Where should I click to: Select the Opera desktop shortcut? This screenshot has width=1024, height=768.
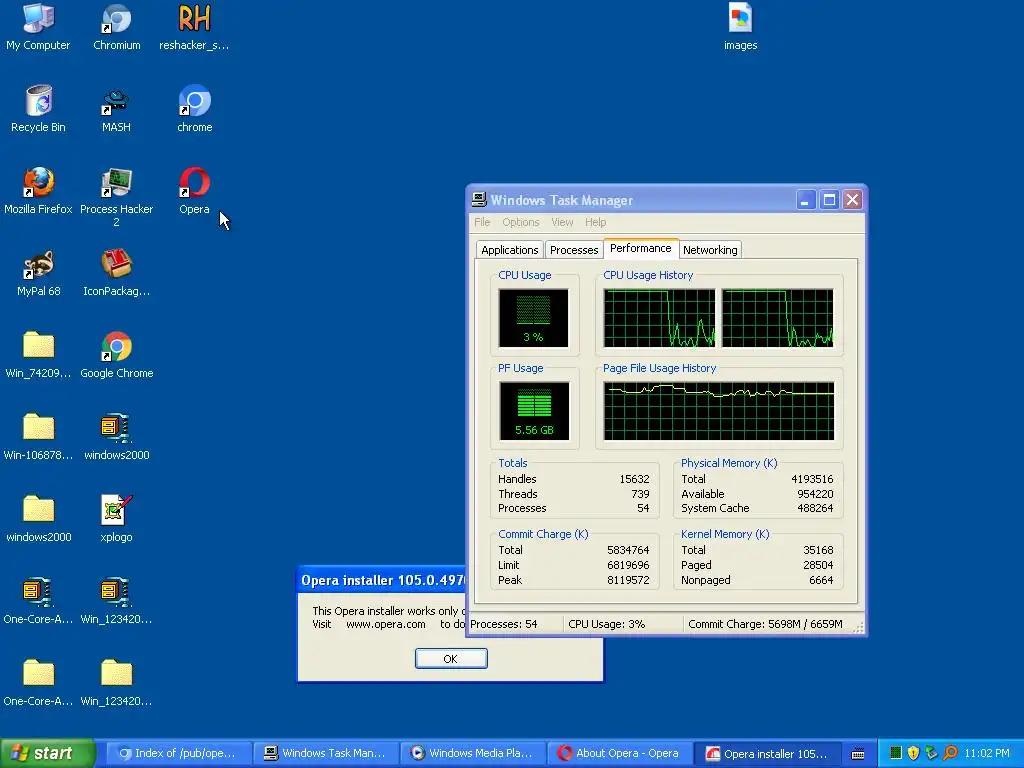[195, 191]
